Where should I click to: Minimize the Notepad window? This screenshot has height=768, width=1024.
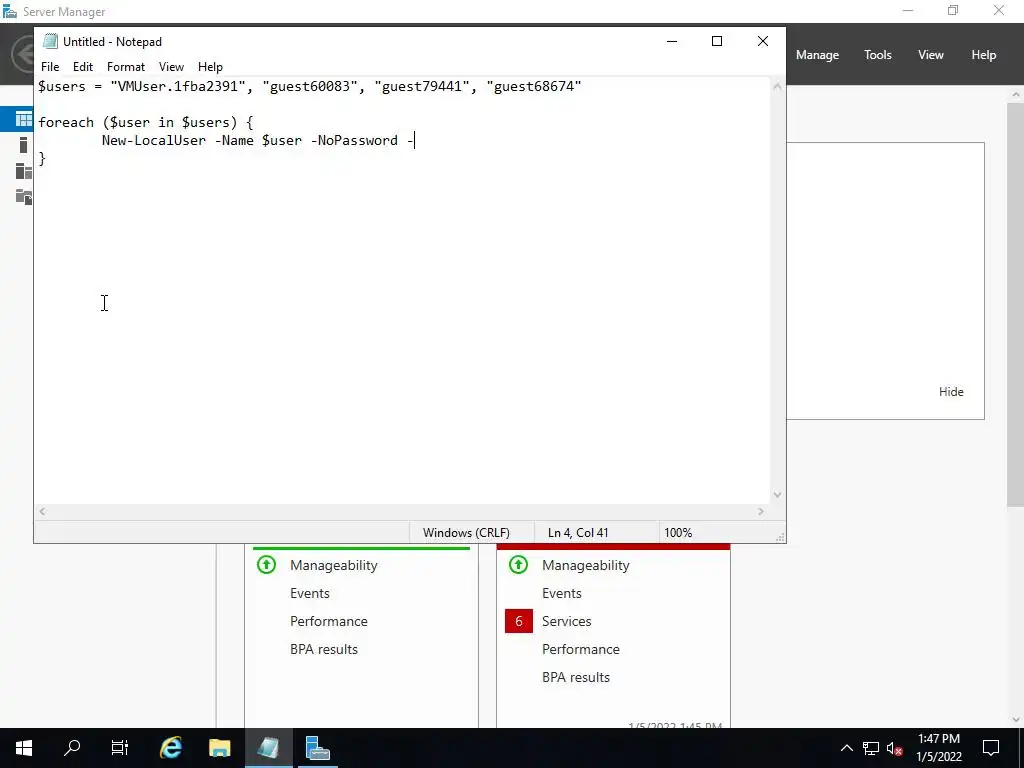coord(672,41)
